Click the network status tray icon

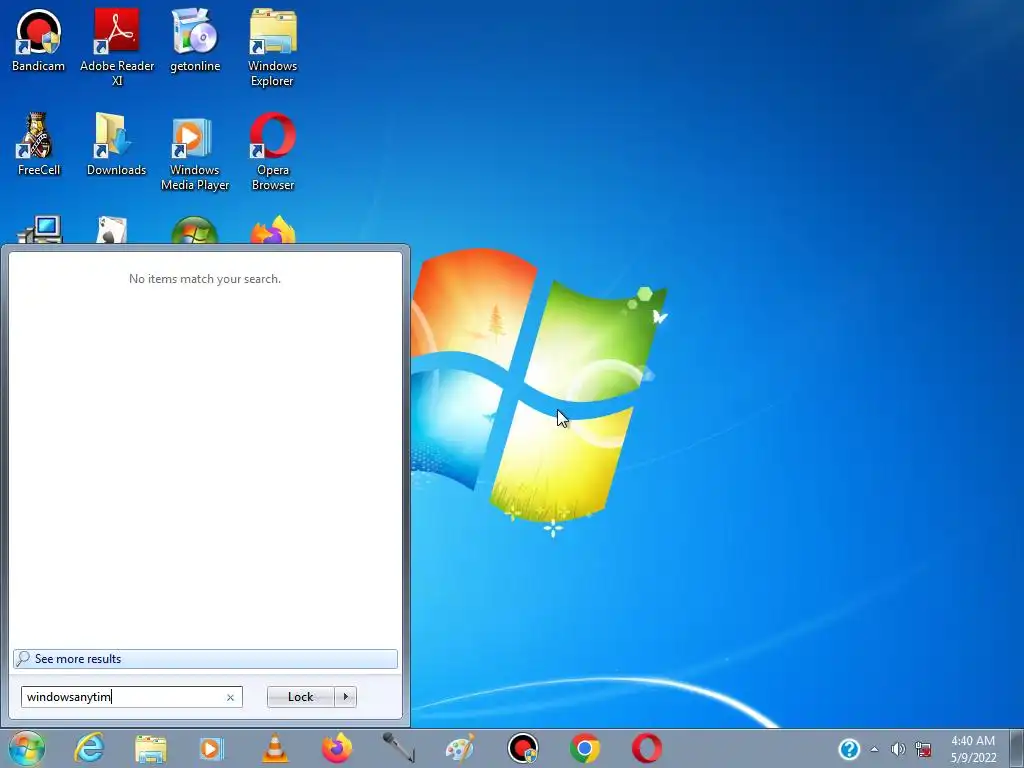(923, 749)
